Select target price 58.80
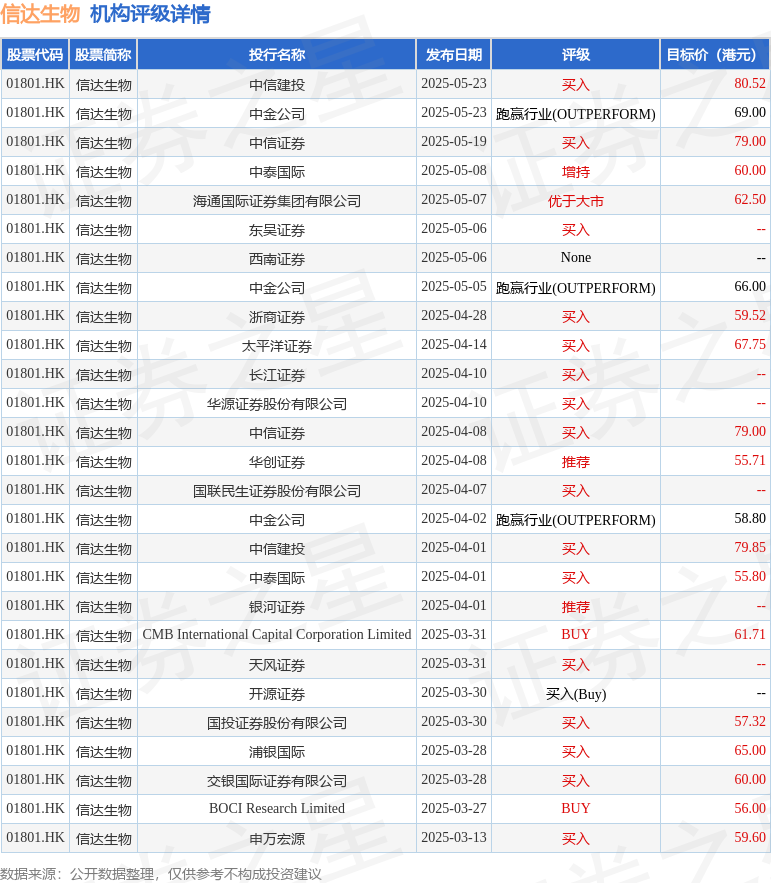Image resolution: width=771 pixels, height=883 pixels. tap(750, 519)
